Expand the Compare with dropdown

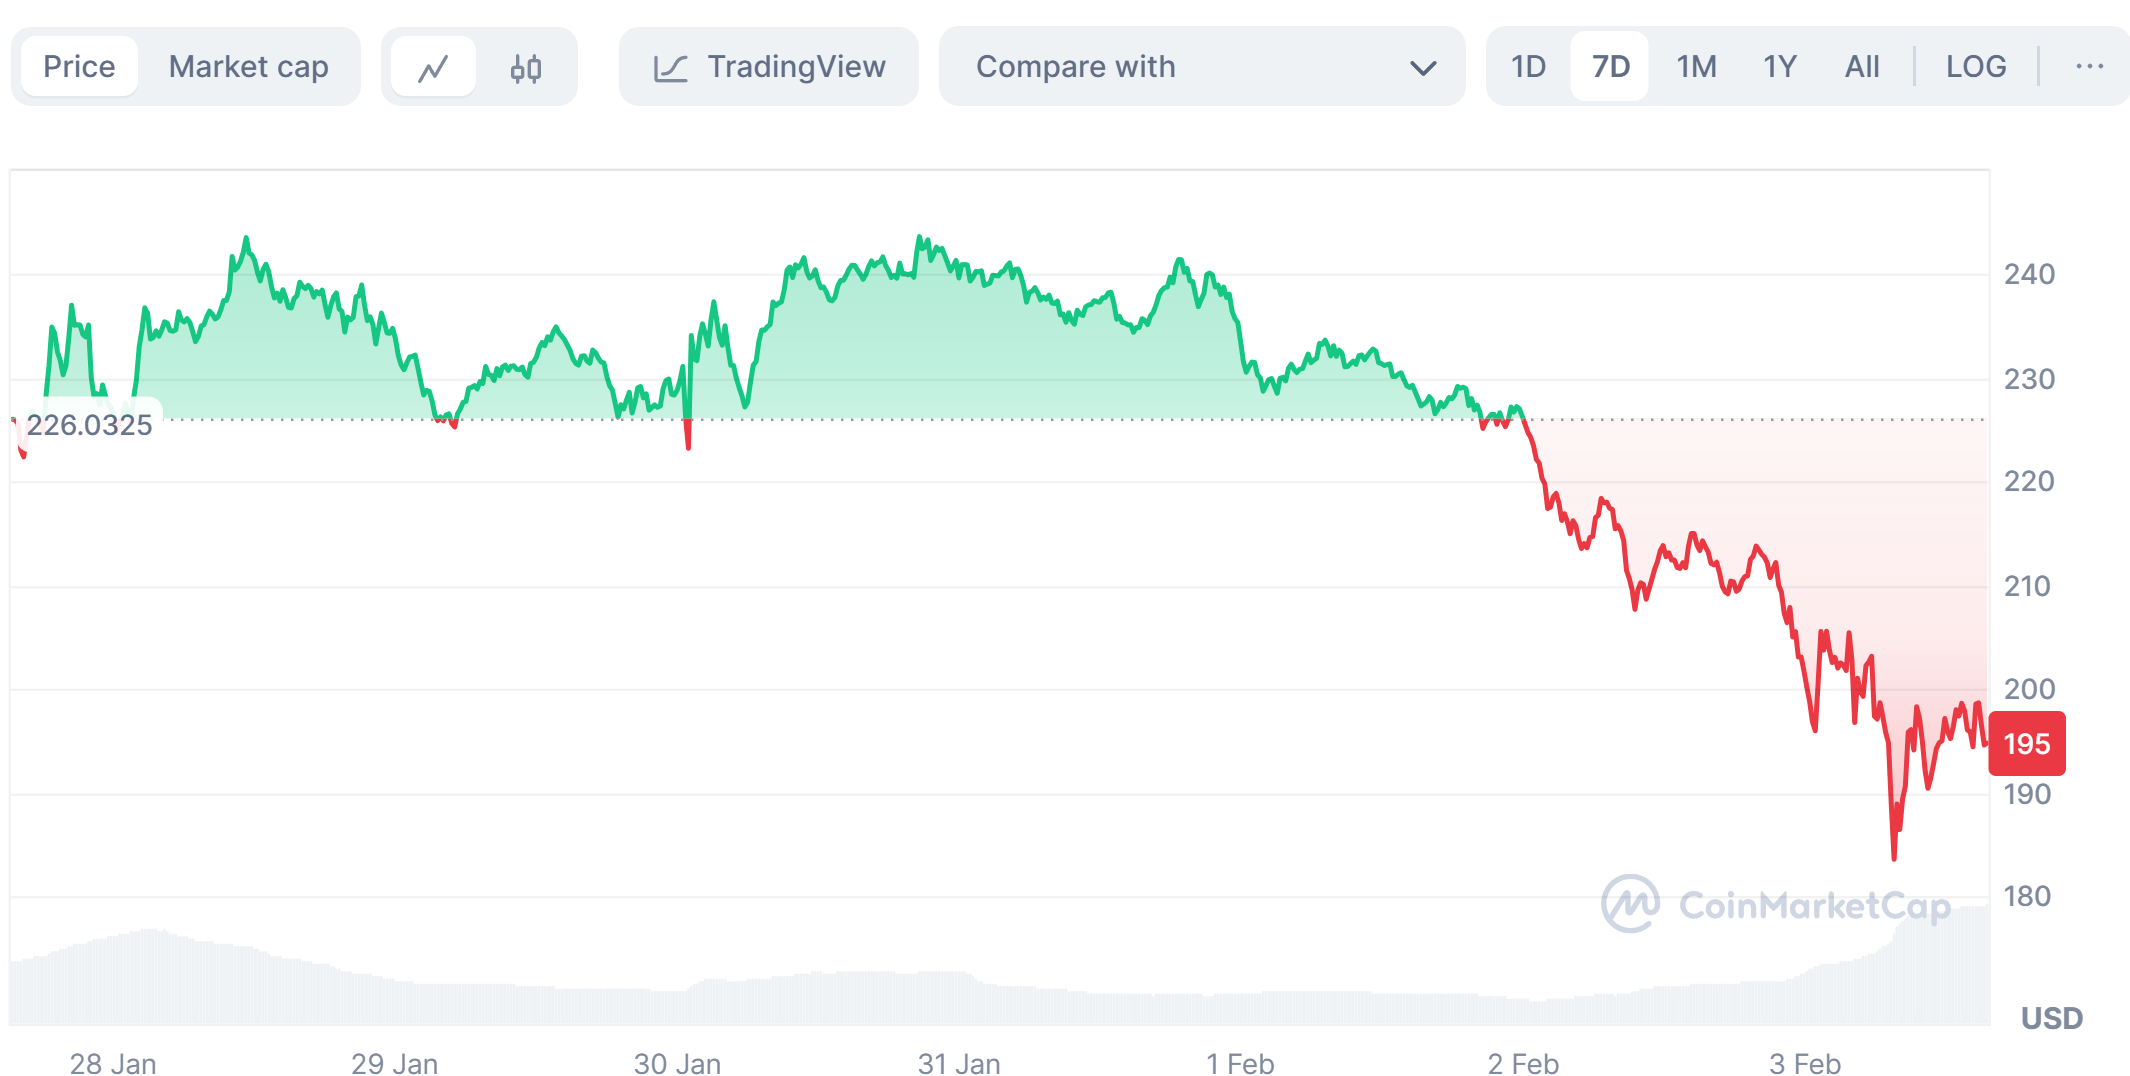(1200, 67)
